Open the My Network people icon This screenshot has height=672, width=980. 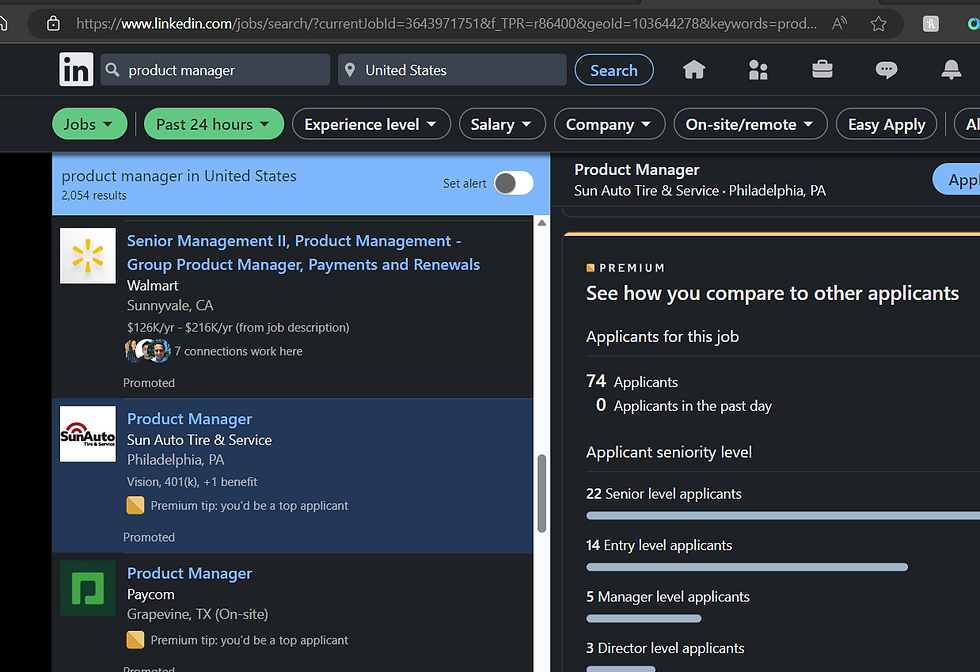[758, 70]
